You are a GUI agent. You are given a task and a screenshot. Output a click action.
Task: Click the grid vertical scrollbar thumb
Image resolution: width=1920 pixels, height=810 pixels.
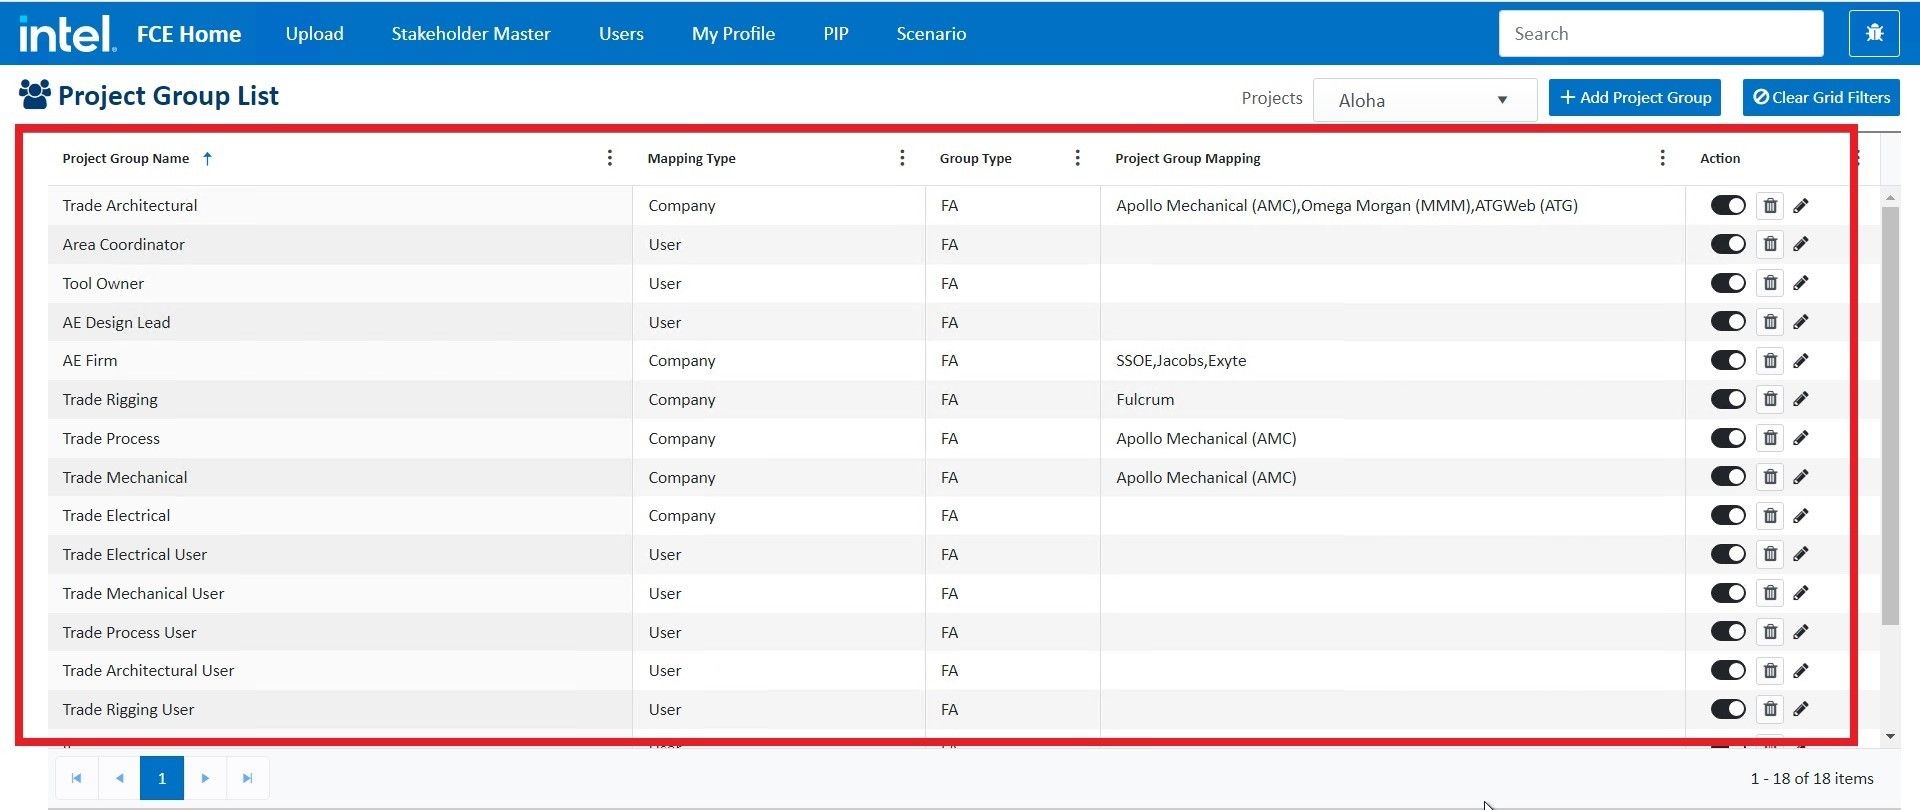click(x=1889, y=415)
